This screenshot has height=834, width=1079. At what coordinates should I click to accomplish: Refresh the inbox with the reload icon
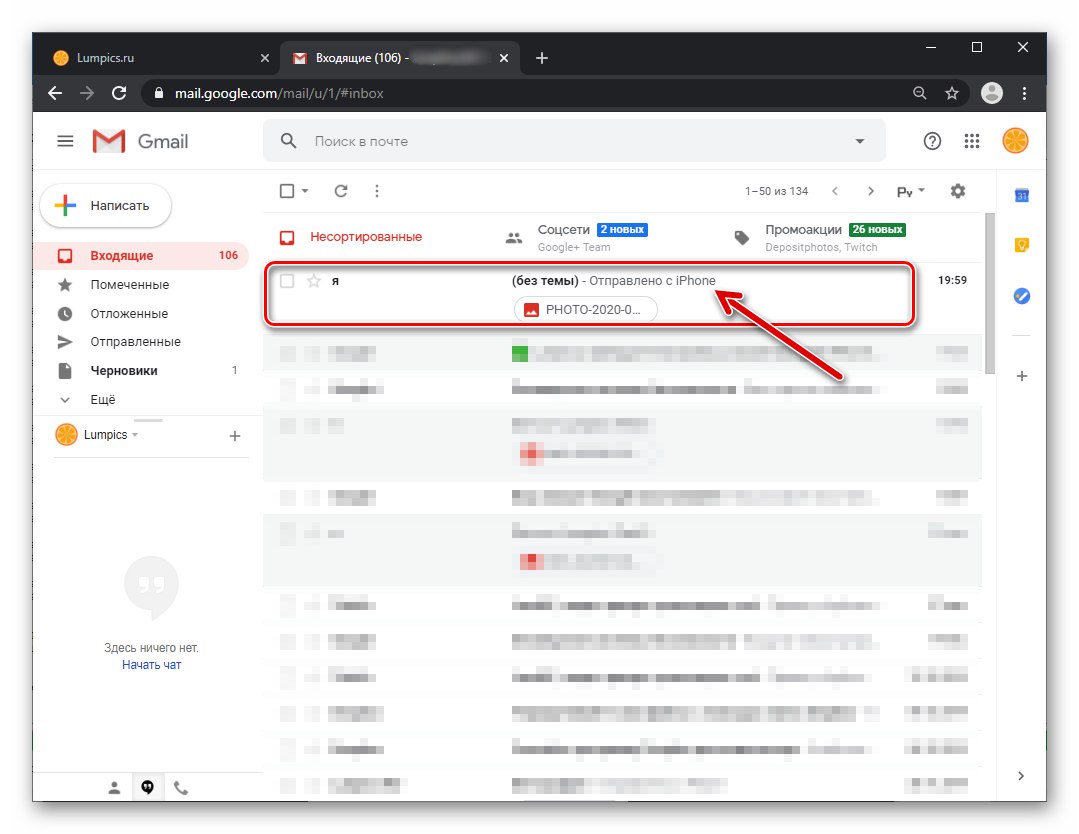tap(341, 191)
